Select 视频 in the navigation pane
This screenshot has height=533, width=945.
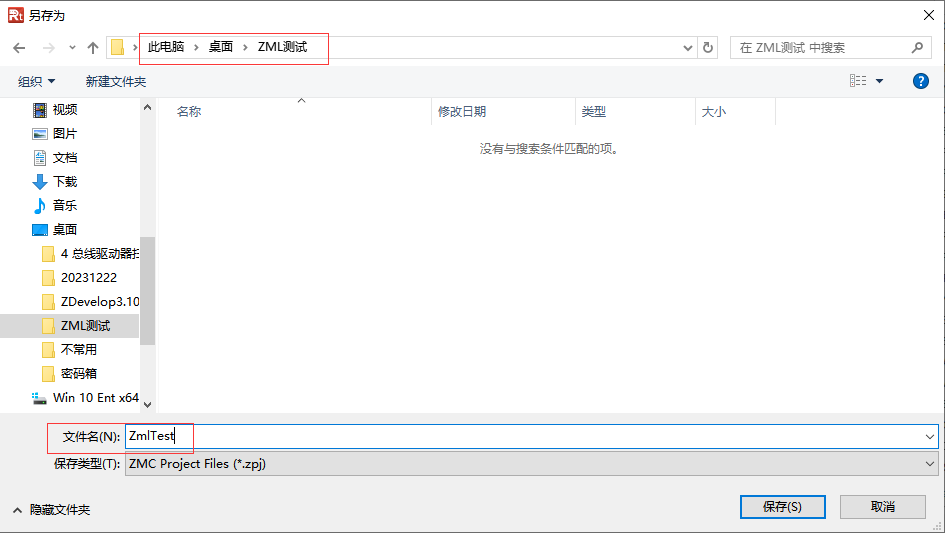click(64, 110)
